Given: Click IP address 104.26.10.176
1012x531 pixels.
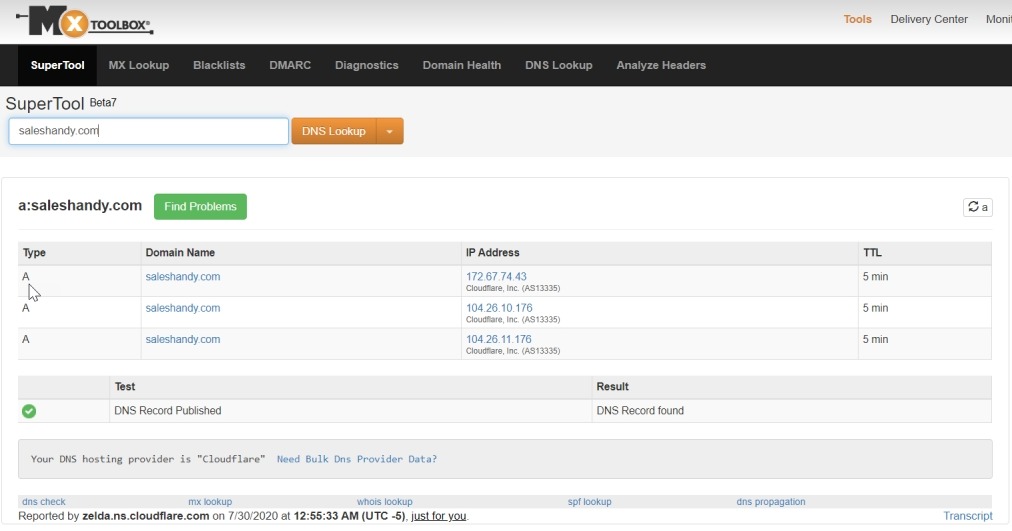Looking at the screenshot, I should pos(499,308).
